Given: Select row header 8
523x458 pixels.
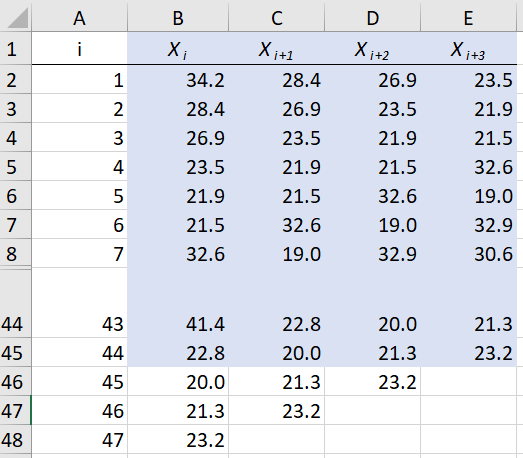Looking at the screenshot, I should (x=16, y=254).
